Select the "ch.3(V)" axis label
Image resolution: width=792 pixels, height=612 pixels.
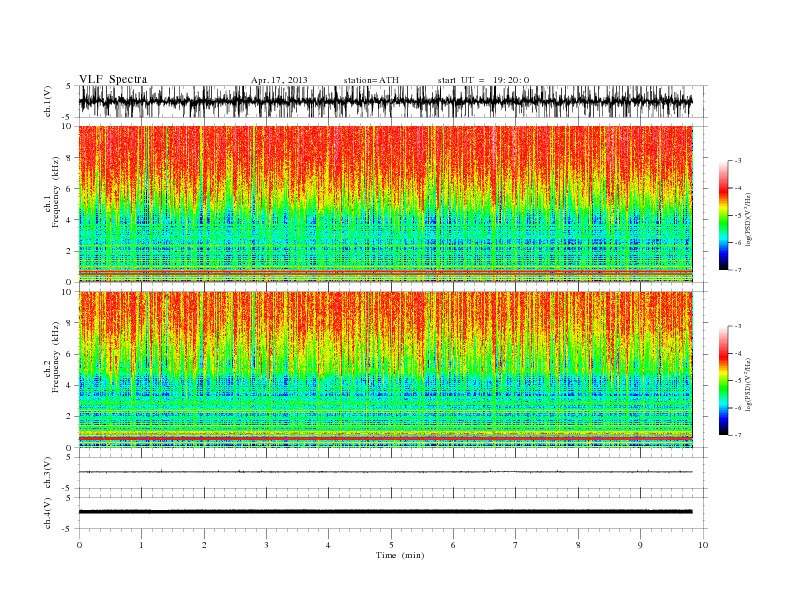47,472
